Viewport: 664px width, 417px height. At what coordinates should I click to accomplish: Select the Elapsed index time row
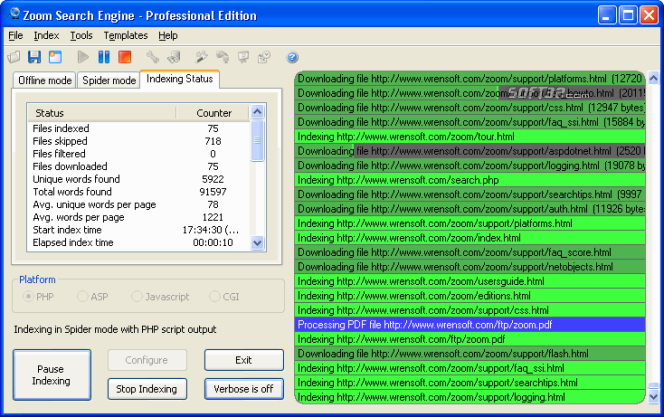click(139, 243)
